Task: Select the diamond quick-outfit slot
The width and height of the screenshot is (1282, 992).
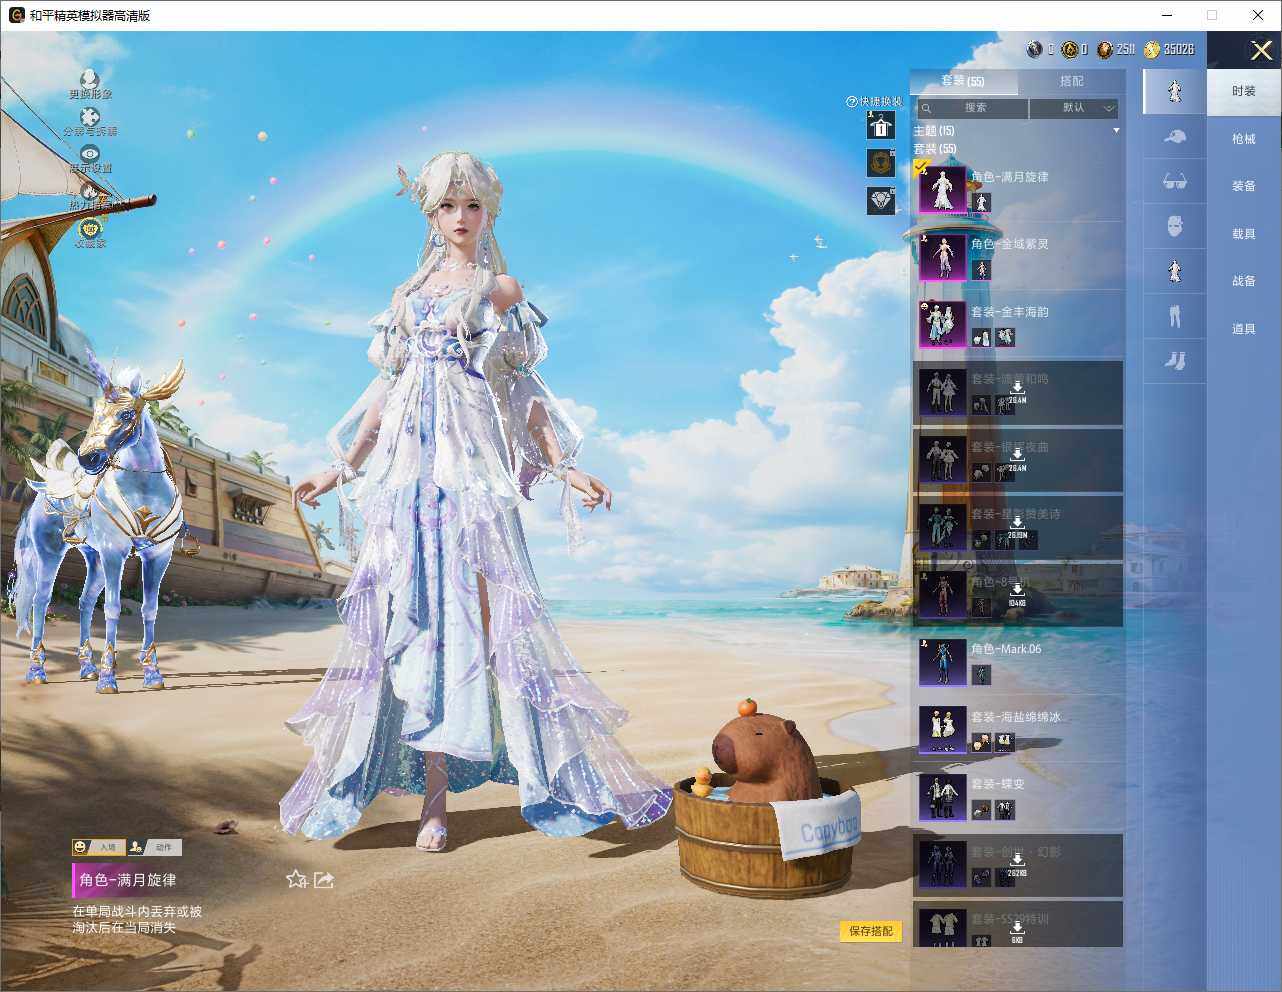Action: click(x=880, y=200)
